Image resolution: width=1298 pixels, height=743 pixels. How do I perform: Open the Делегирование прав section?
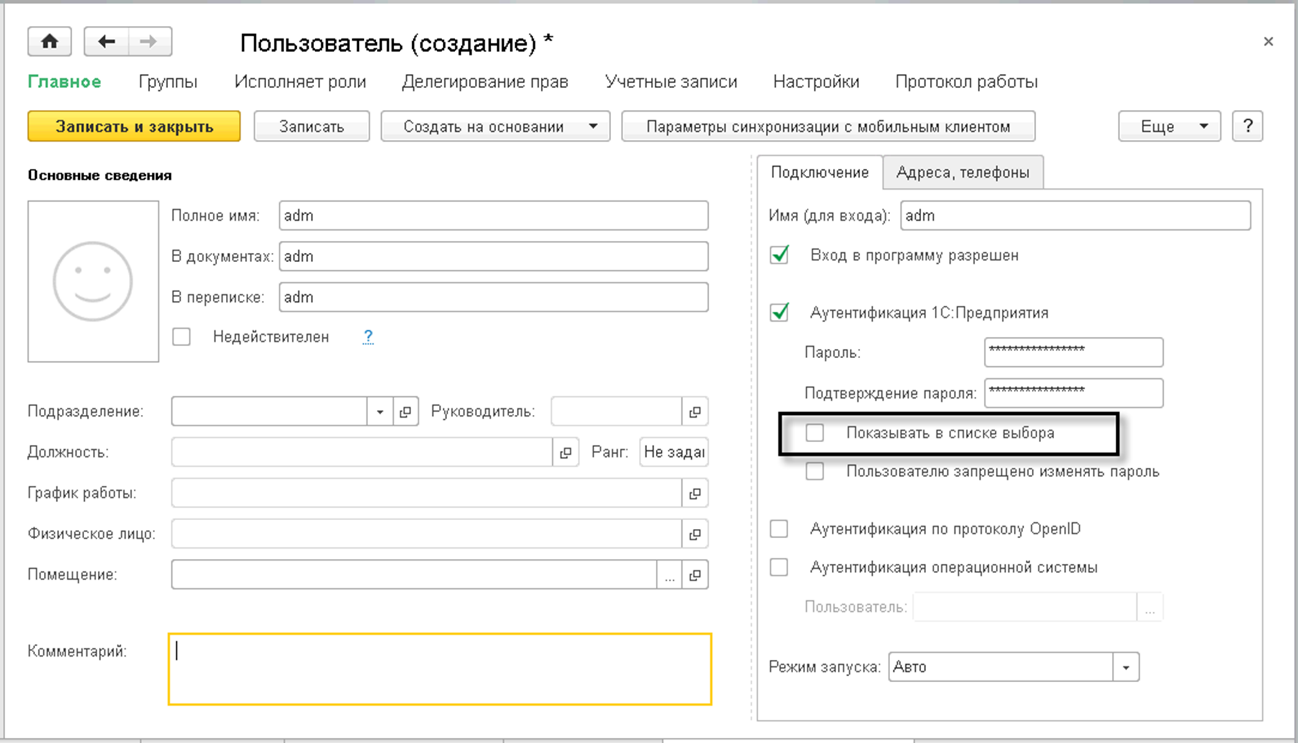[x=485, y=82]
